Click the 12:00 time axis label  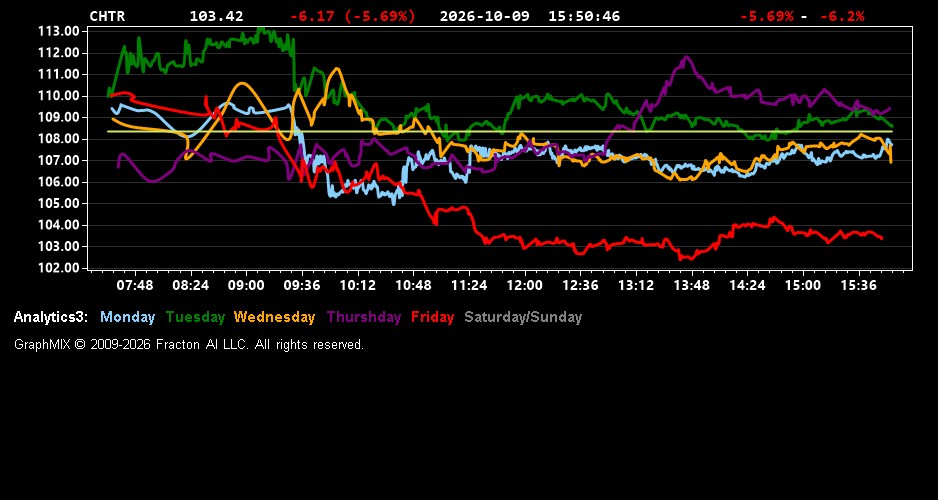click(x=525, y=285)
